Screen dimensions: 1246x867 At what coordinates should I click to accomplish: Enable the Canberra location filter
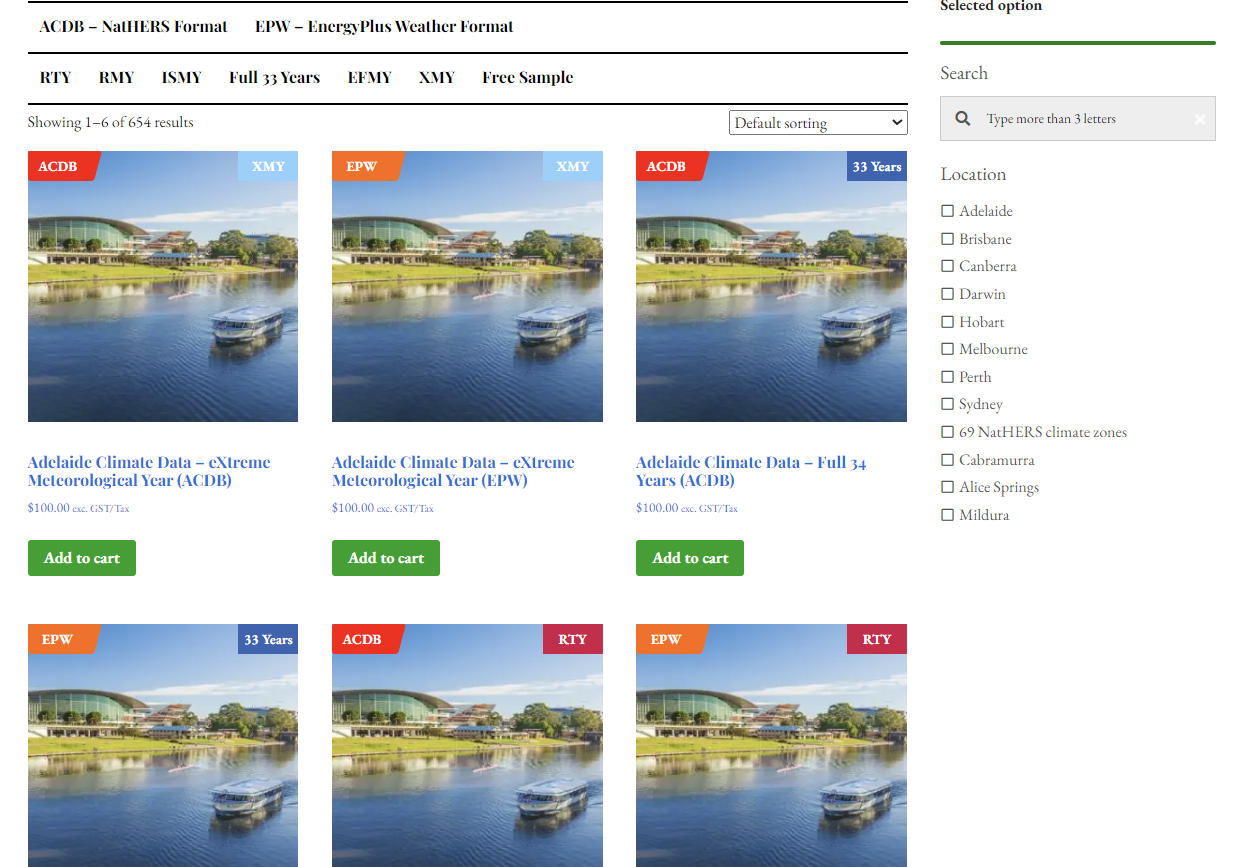coord(947,266)
